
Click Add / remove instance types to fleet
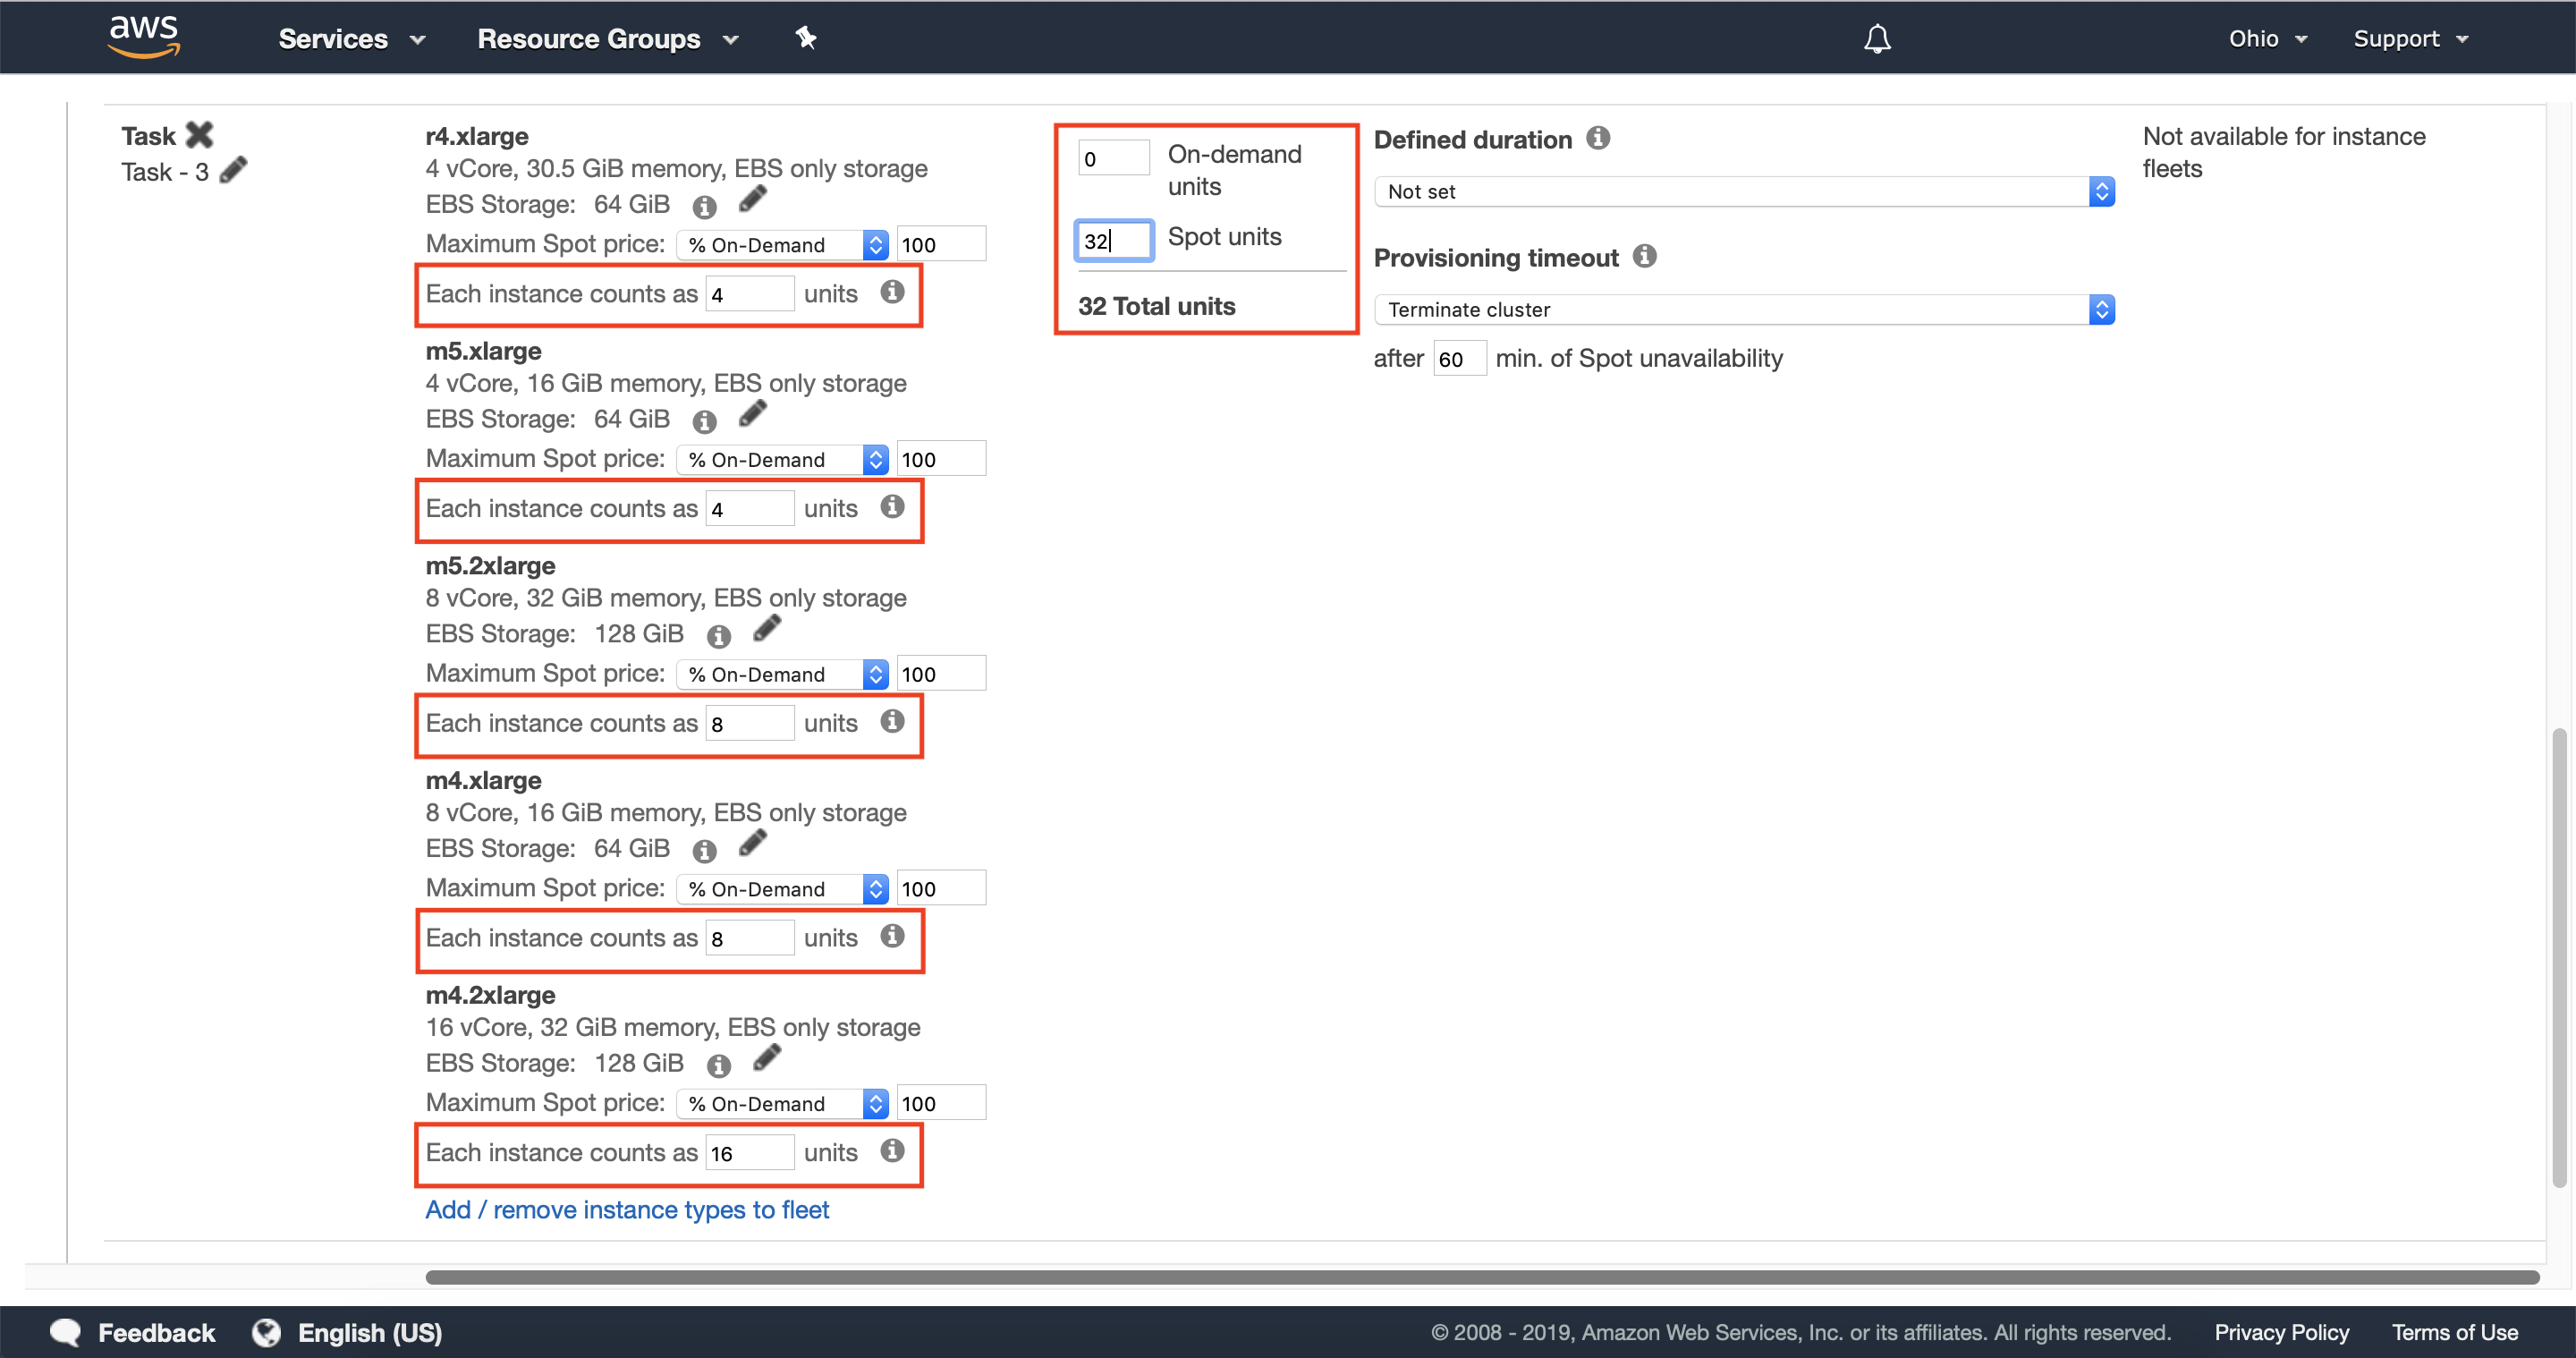[x=627, y=1208]
